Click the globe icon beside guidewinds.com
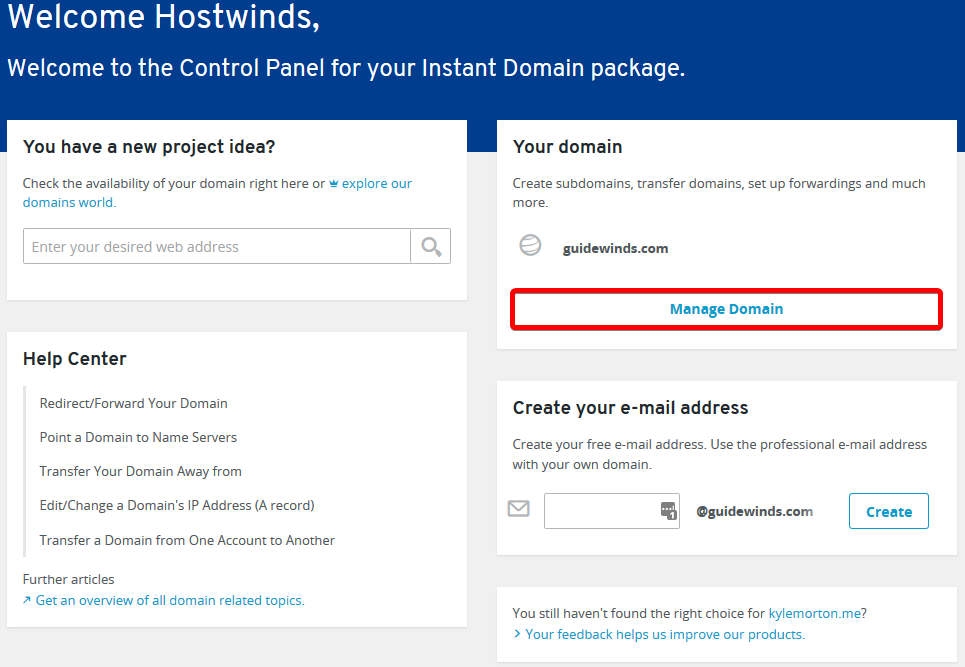 pos(530,246)
